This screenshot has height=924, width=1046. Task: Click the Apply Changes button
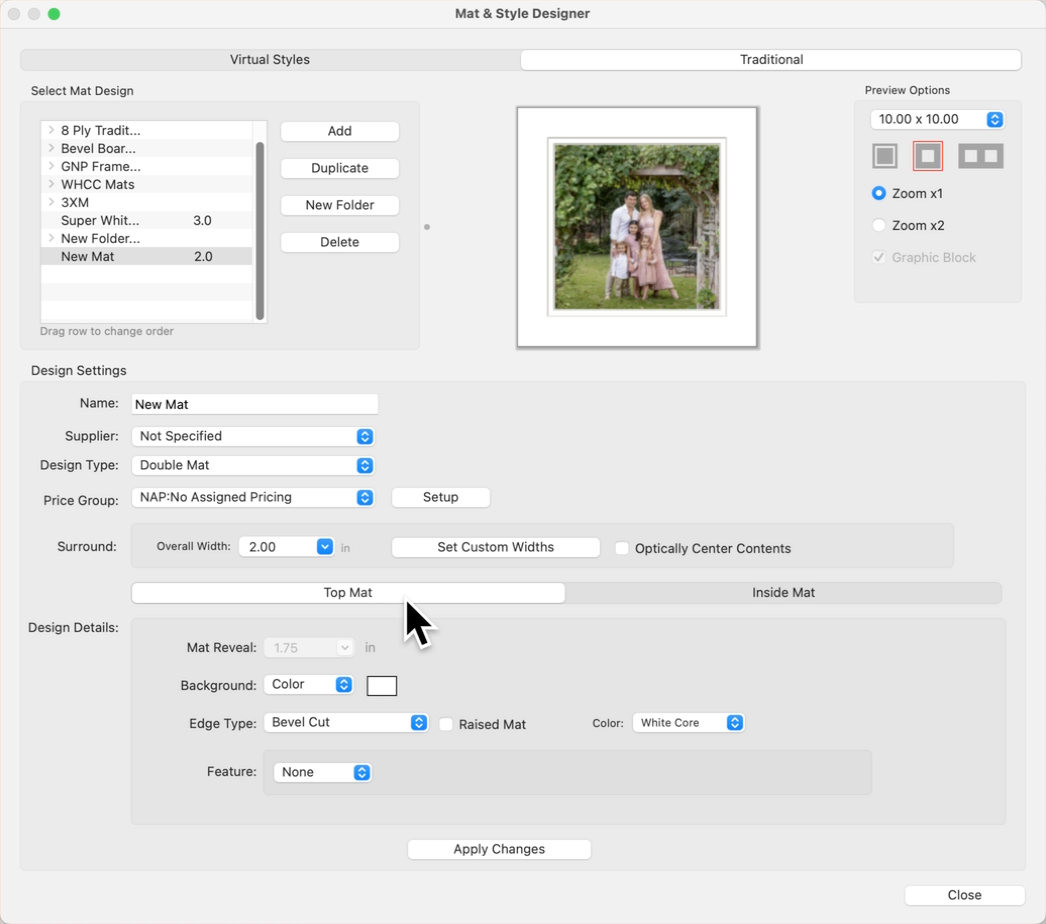pos(499,849)
